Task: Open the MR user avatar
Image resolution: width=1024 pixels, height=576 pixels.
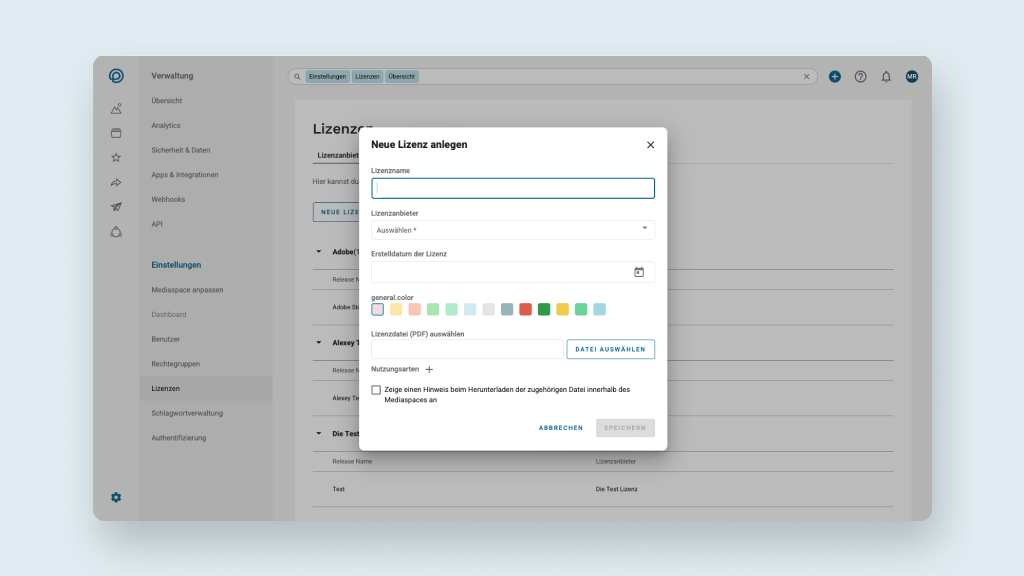Action: click(912, 76)
